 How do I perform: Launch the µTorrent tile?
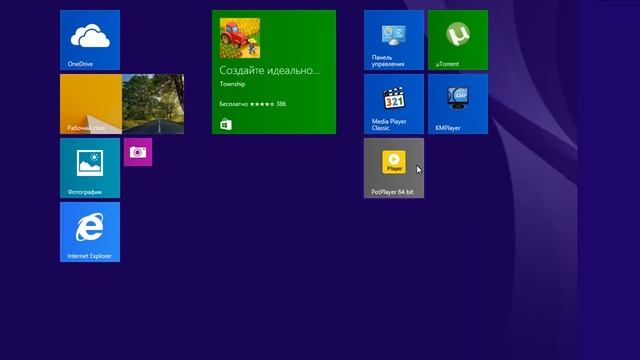pos(458,40)
